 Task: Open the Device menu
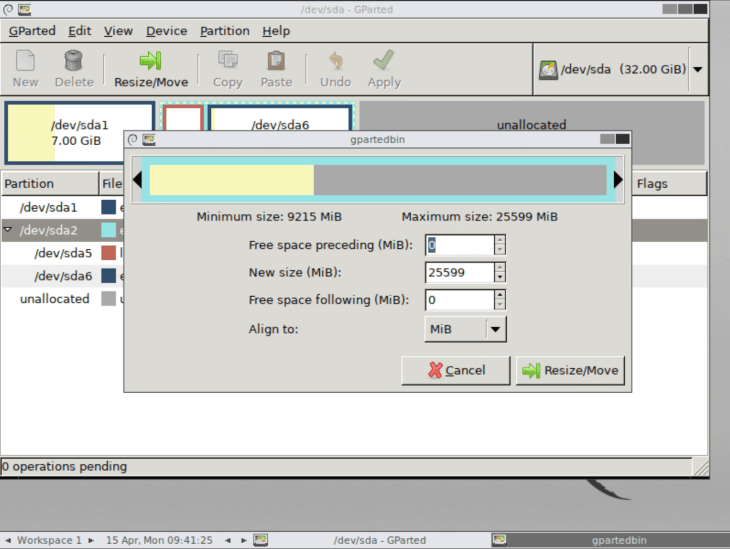(x=167, y=31)
